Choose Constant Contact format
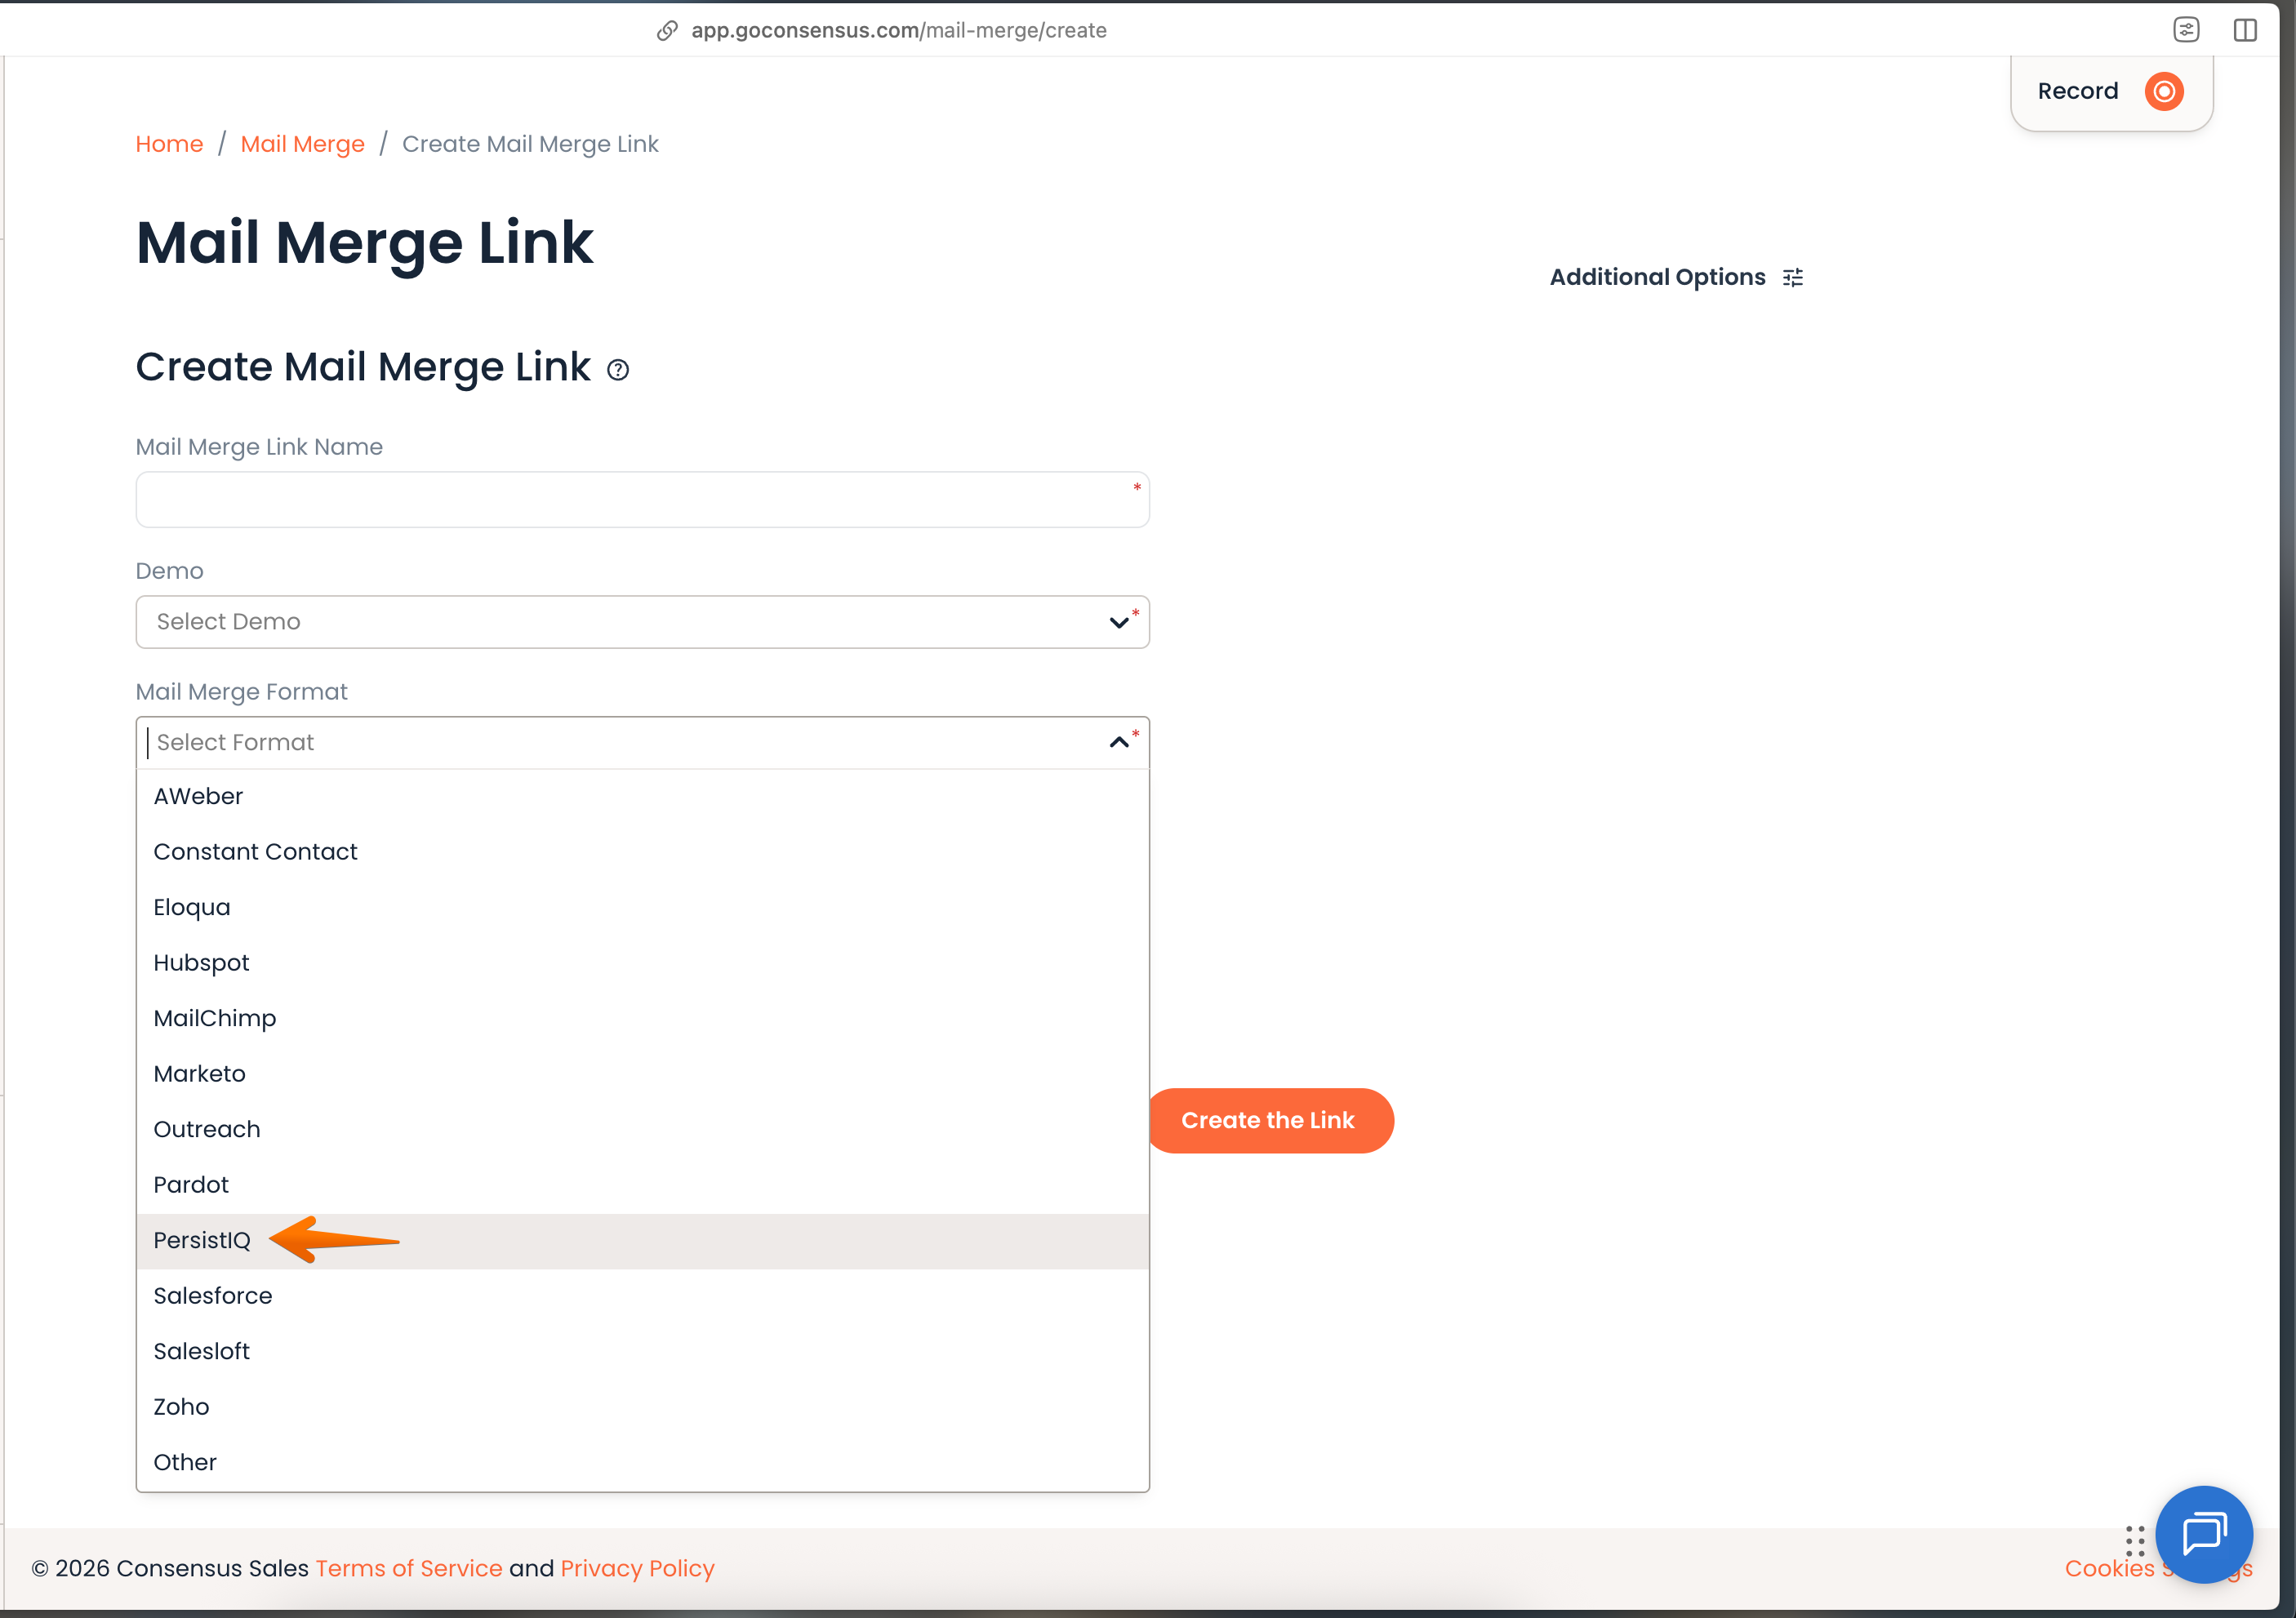The image size is (2296, 1618). click(642, 852)
